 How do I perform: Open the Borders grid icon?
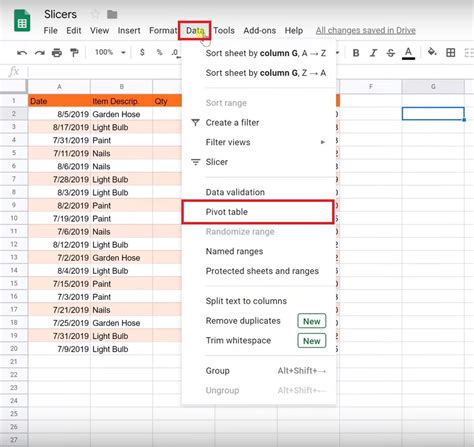(451, 53)
